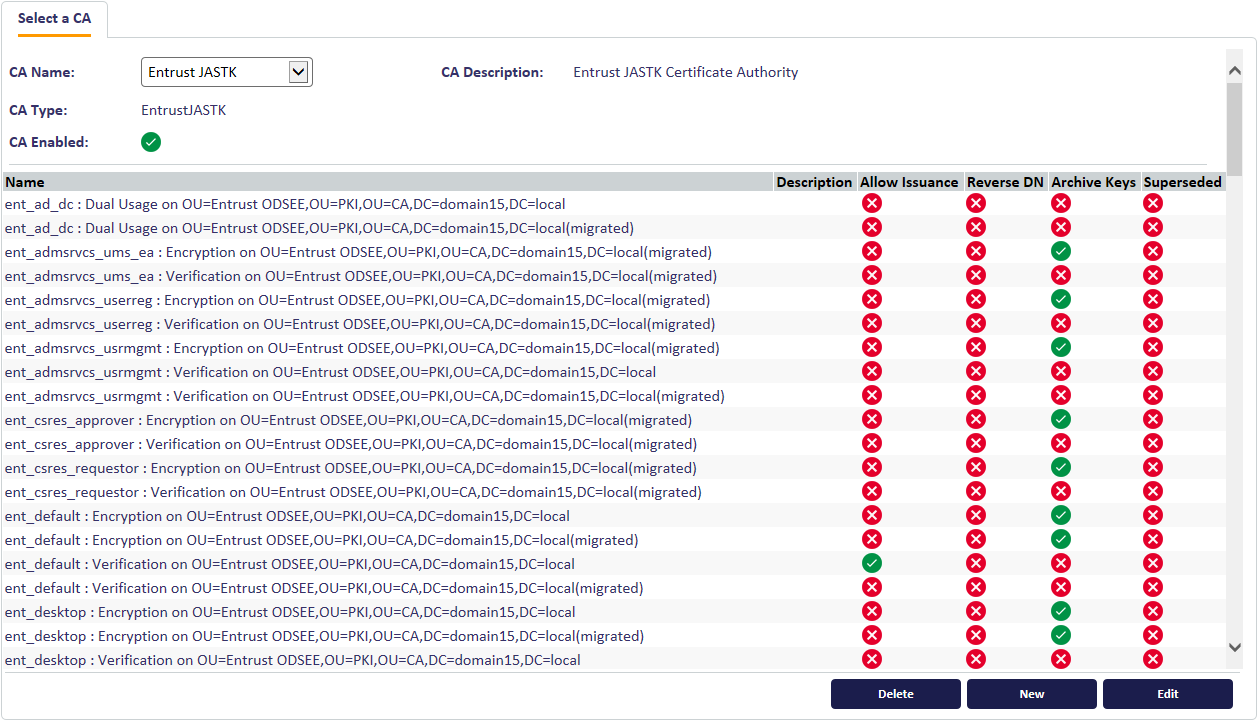Select ent_csres_requestor Encryption row name

[351, 468]
